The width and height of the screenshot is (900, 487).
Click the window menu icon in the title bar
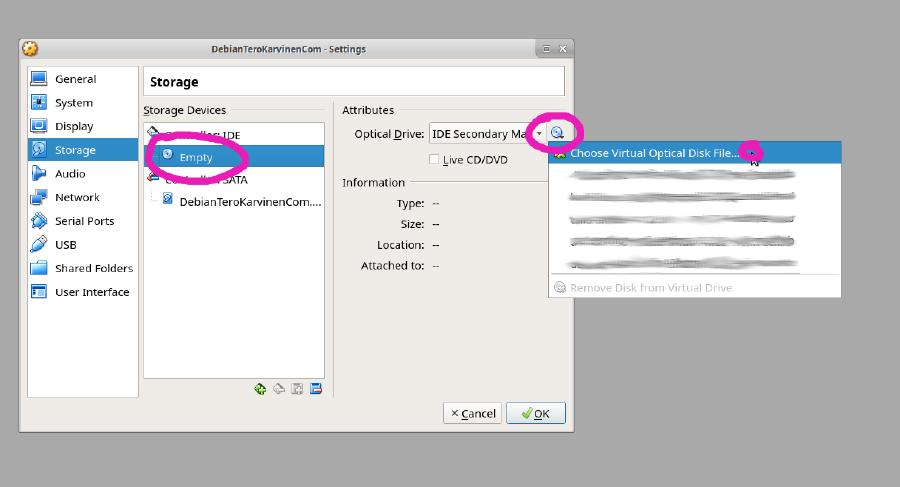click(x=30, y=48)
